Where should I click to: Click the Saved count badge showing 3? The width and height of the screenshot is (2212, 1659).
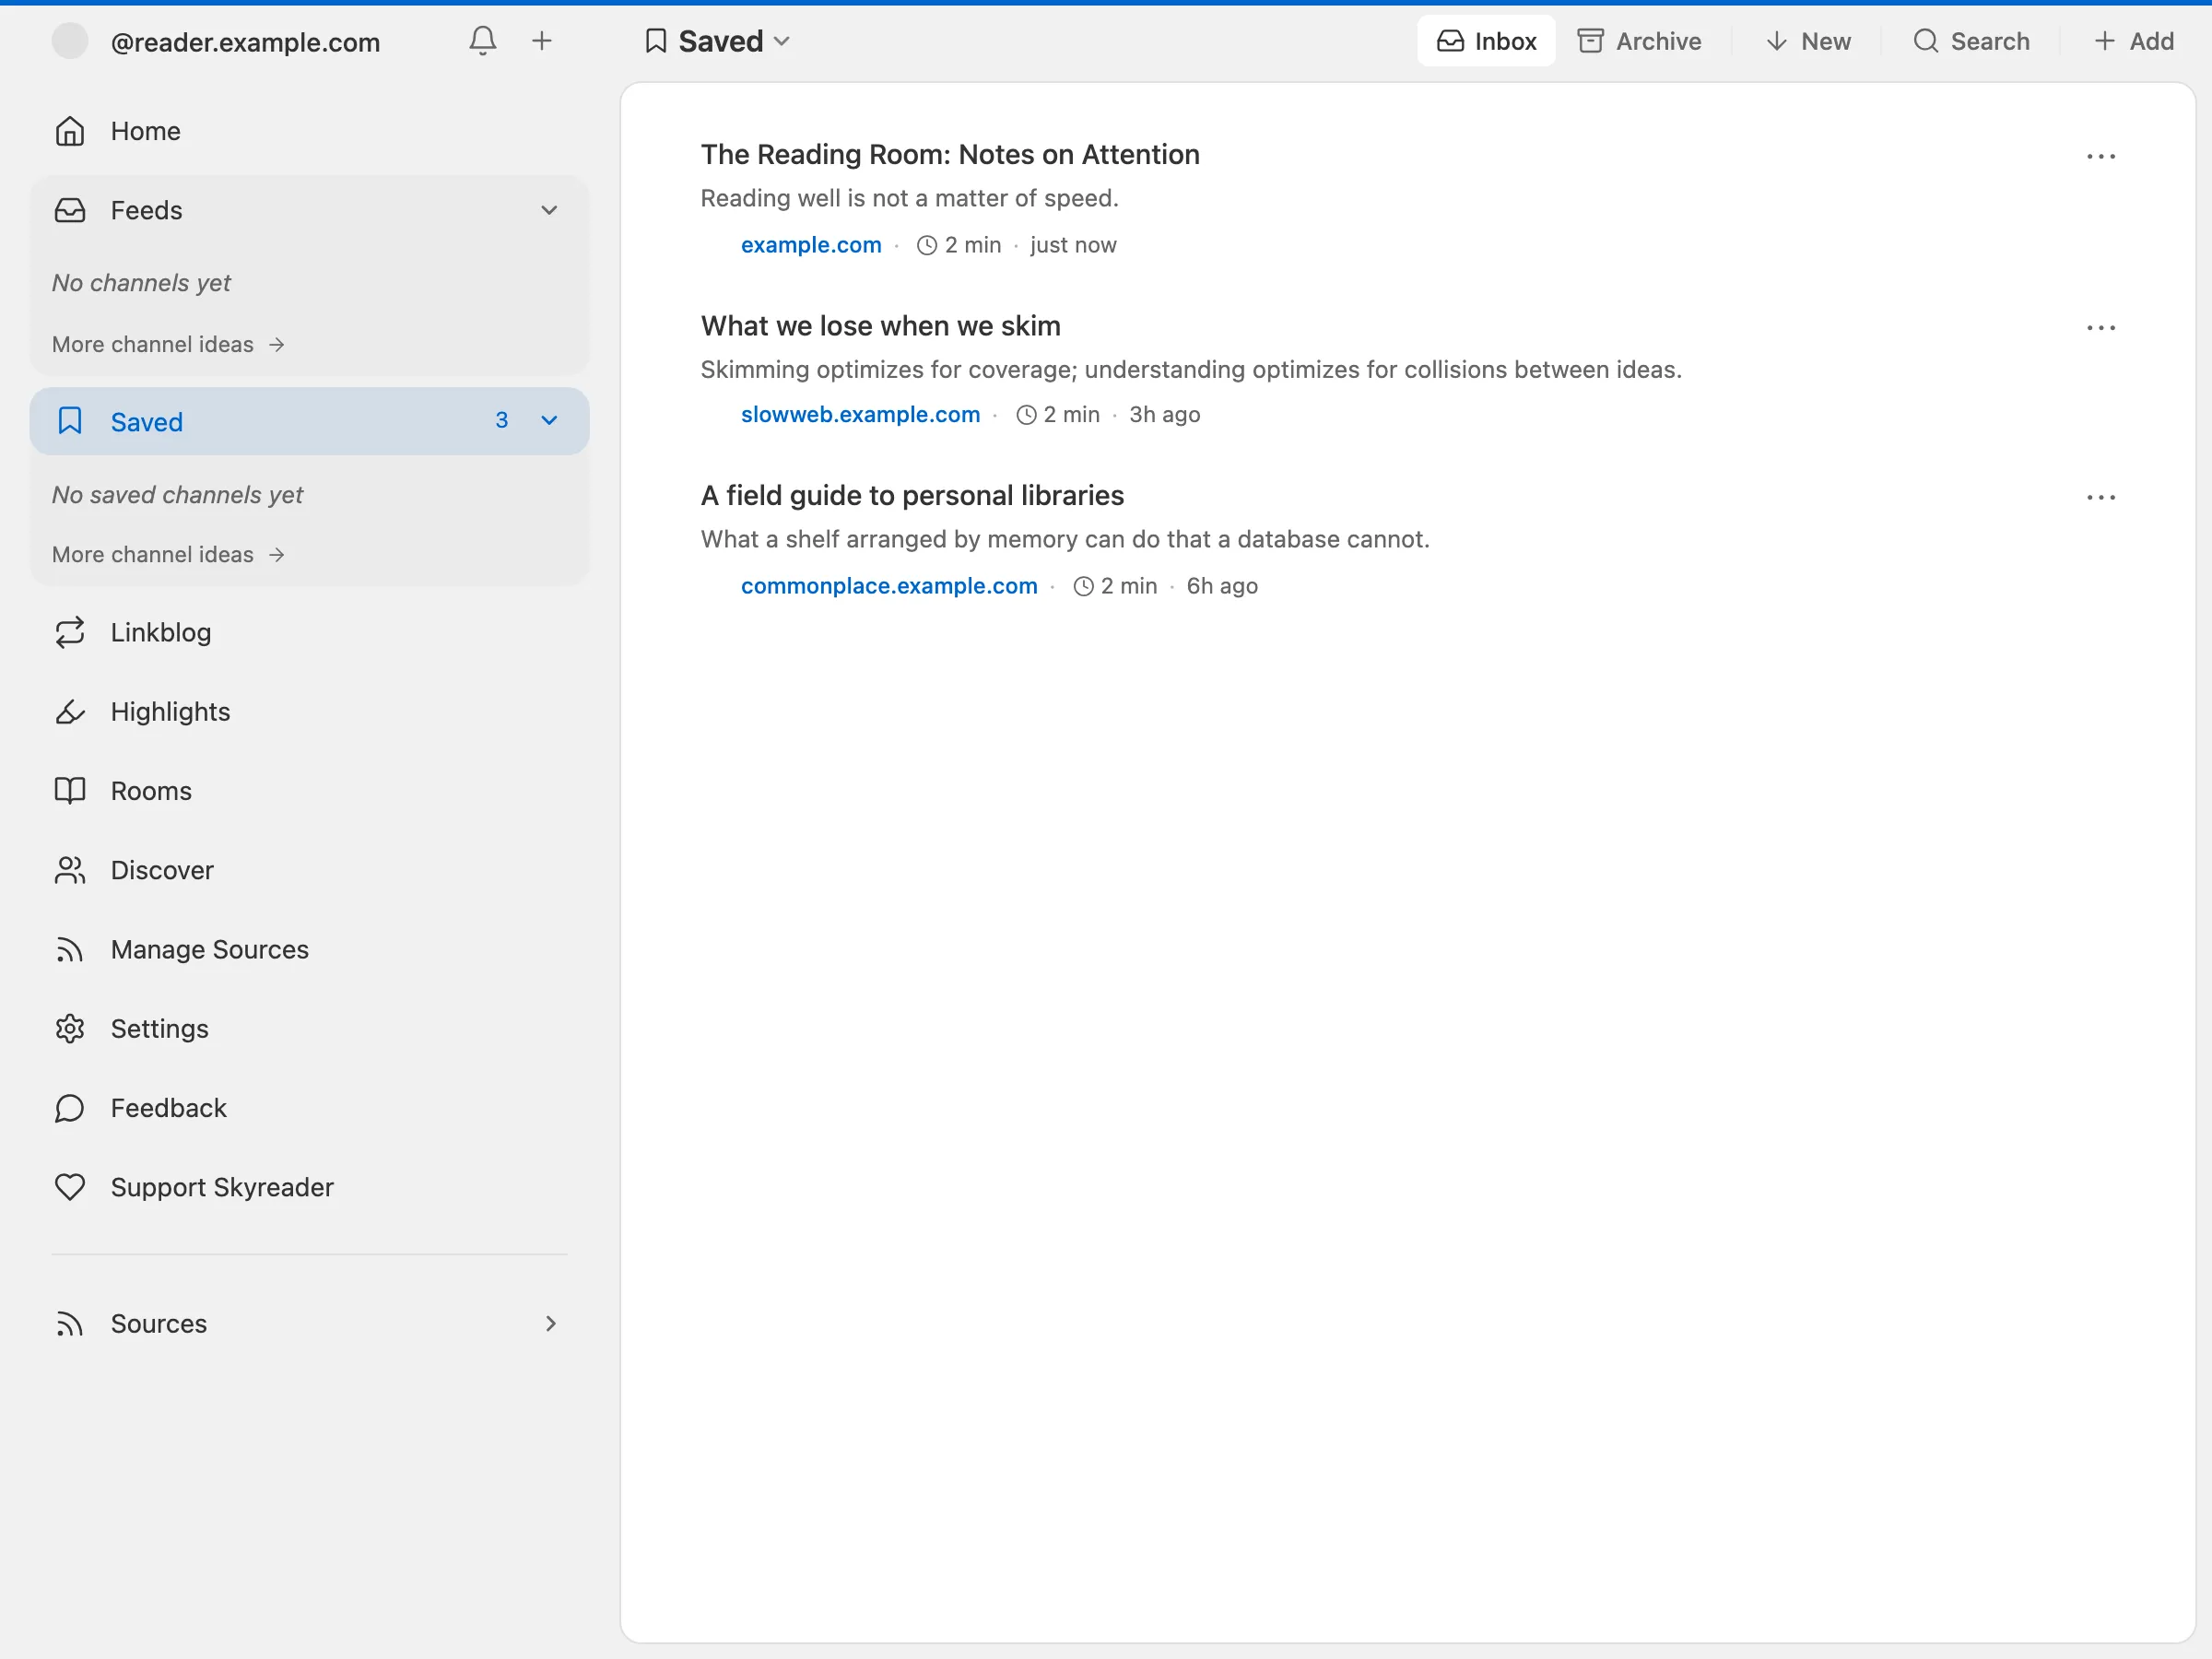[502, 421]
